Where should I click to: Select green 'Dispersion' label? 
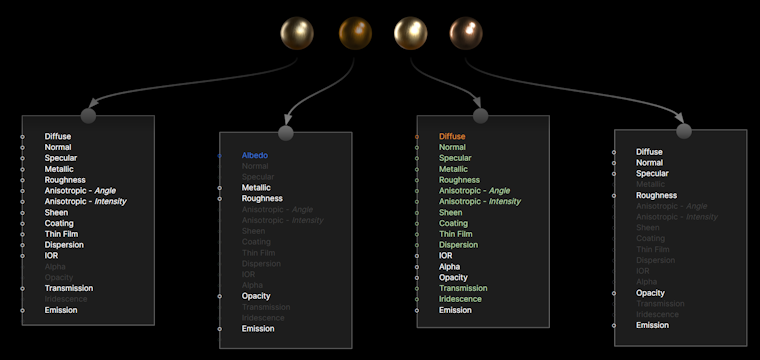click(459, 245)
